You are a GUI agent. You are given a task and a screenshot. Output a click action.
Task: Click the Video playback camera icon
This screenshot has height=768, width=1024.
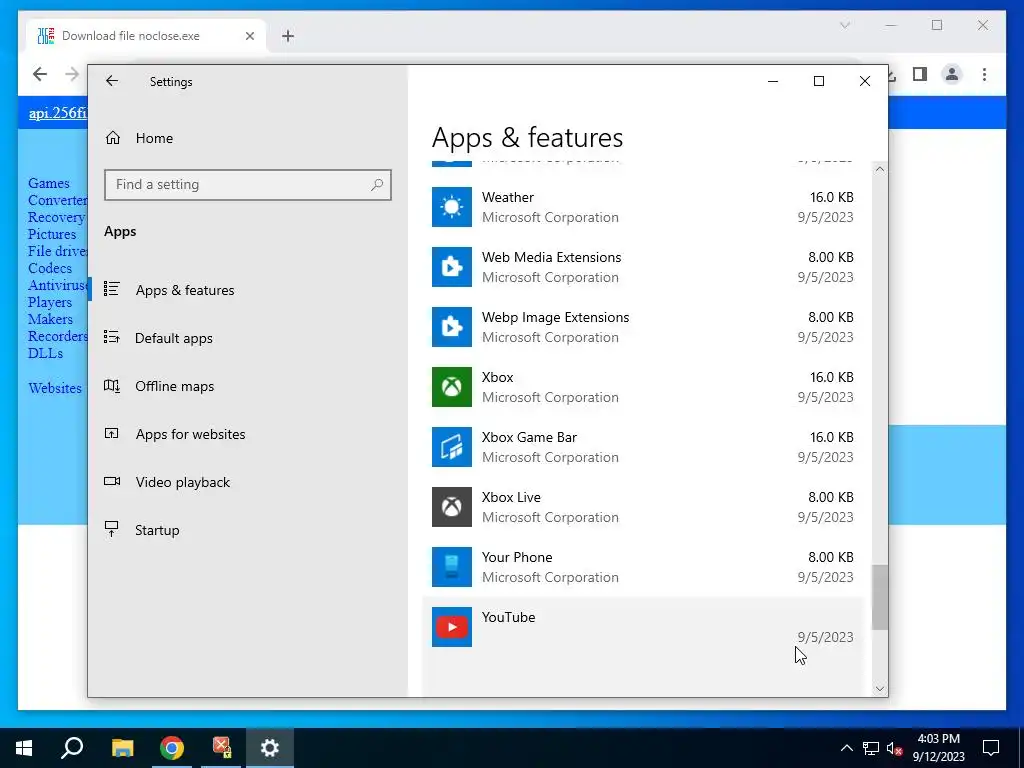tap(112, 482)
